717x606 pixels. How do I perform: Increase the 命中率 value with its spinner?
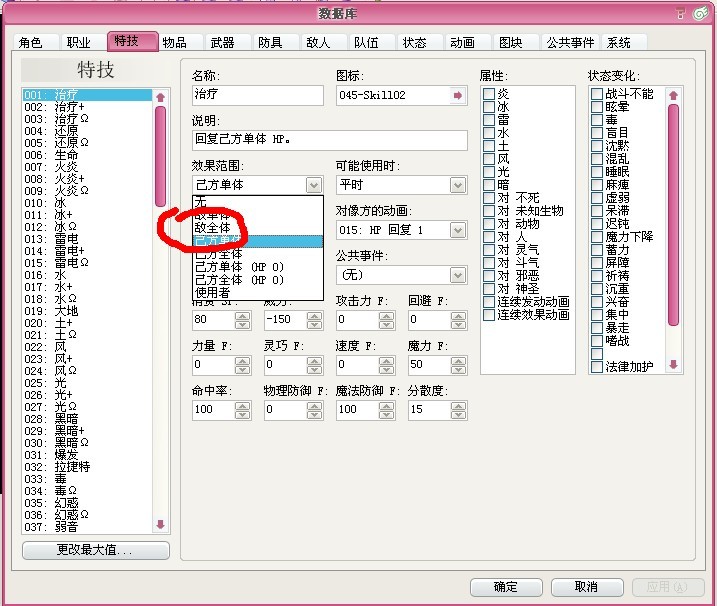pyautogui.click(x=243, y=406)
